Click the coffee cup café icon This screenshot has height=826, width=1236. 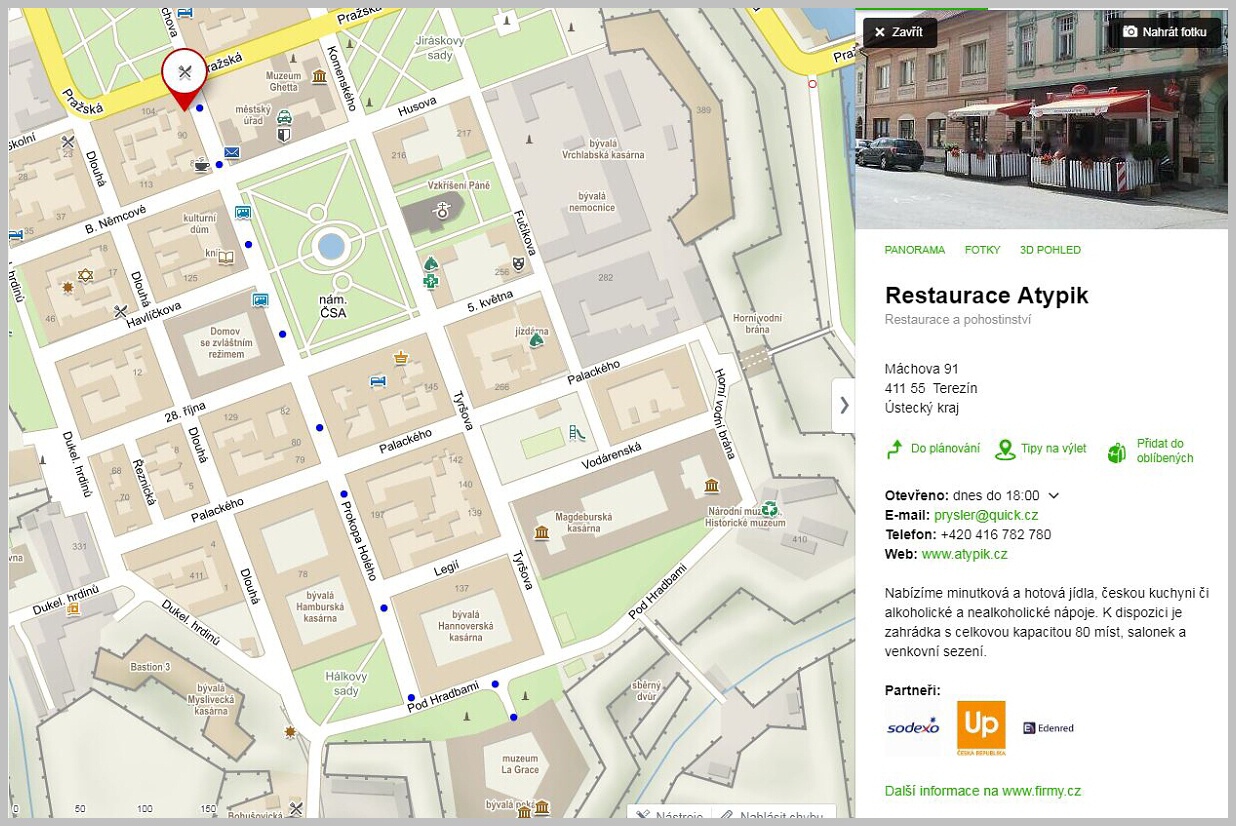[x=202, y=164]
